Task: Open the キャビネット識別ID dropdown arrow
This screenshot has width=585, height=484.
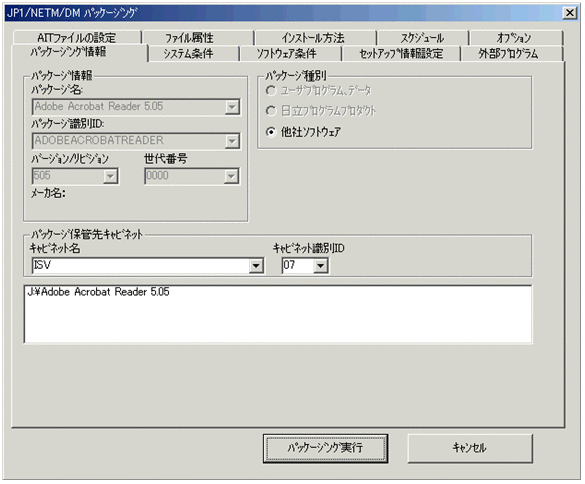Action: [x=320, y=266]
